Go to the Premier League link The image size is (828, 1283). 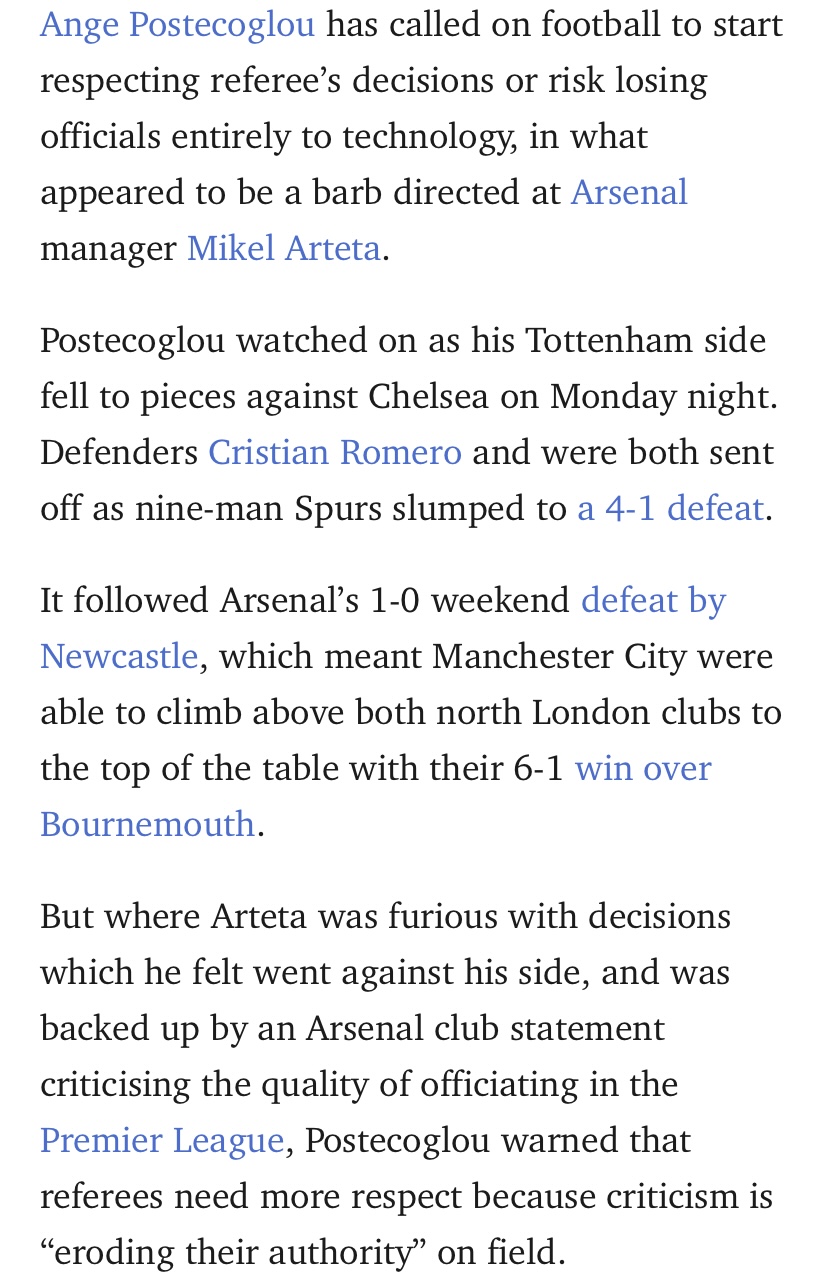click(162, 1140)
